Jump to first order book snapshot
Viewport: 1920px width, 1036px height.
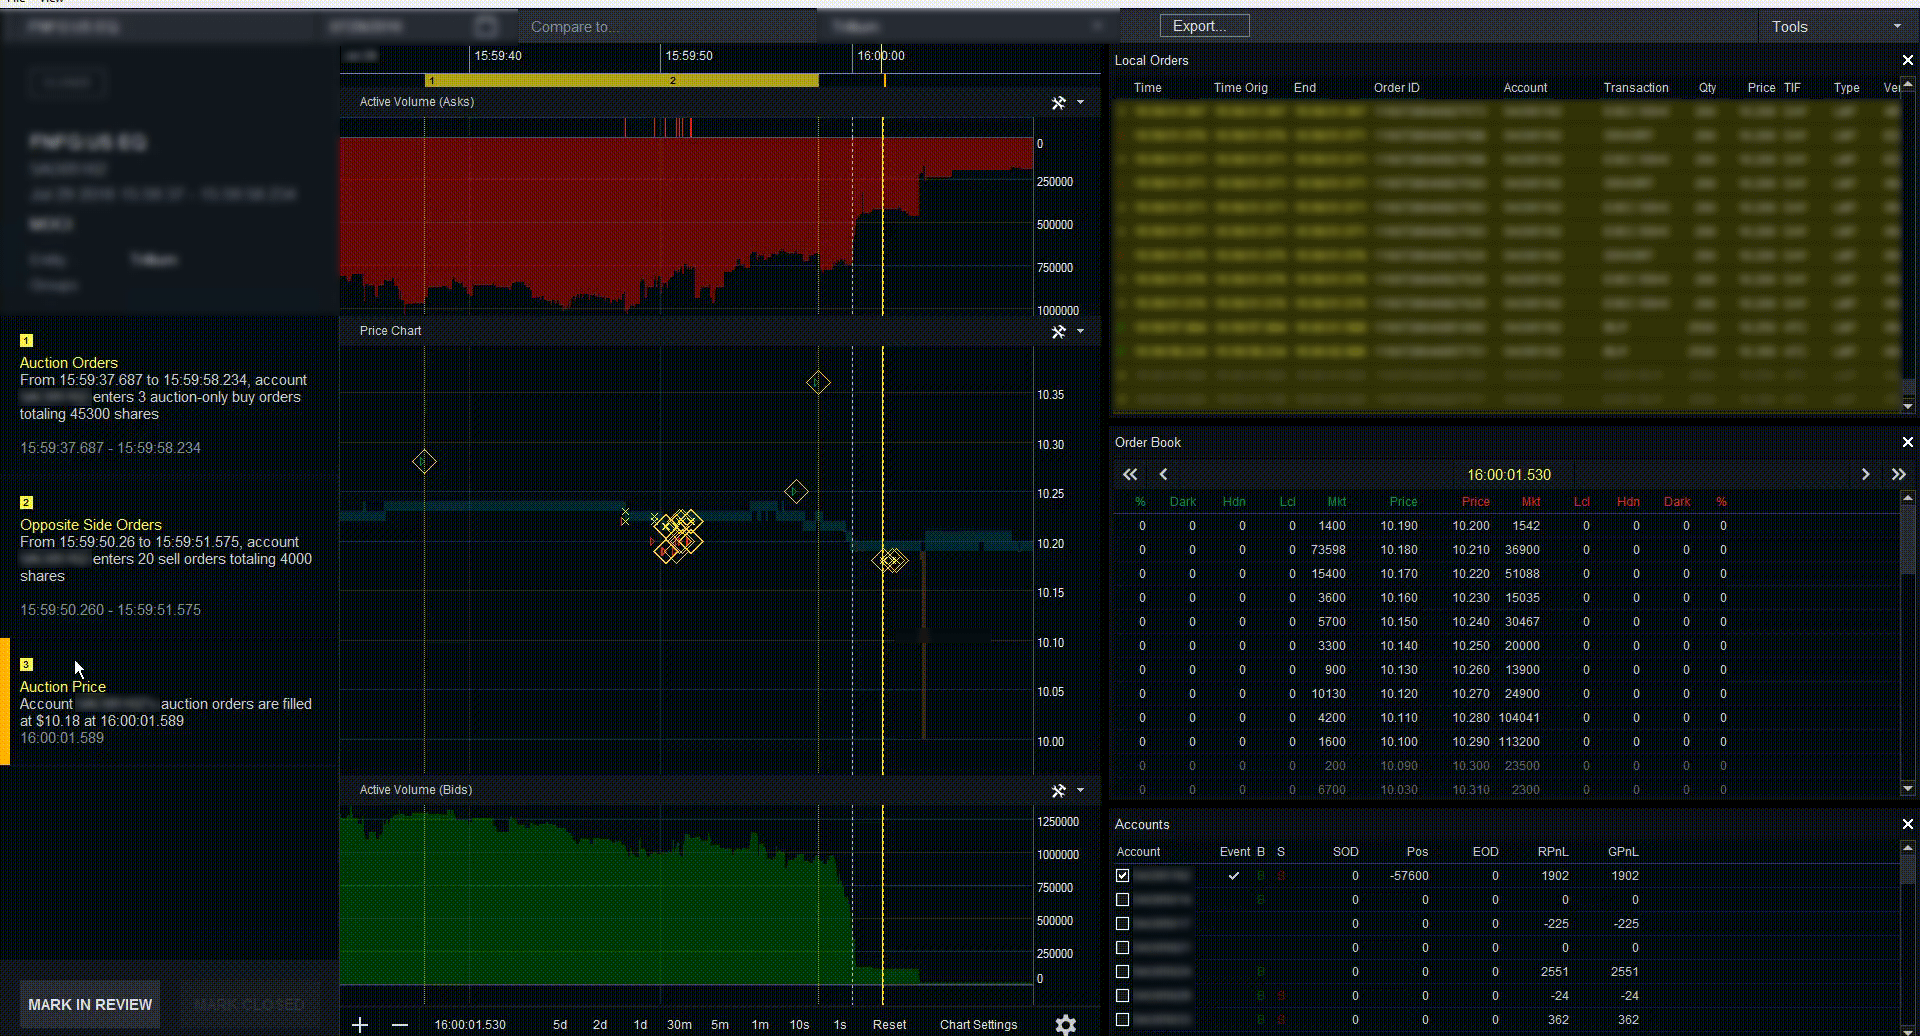click(1130, 475)
